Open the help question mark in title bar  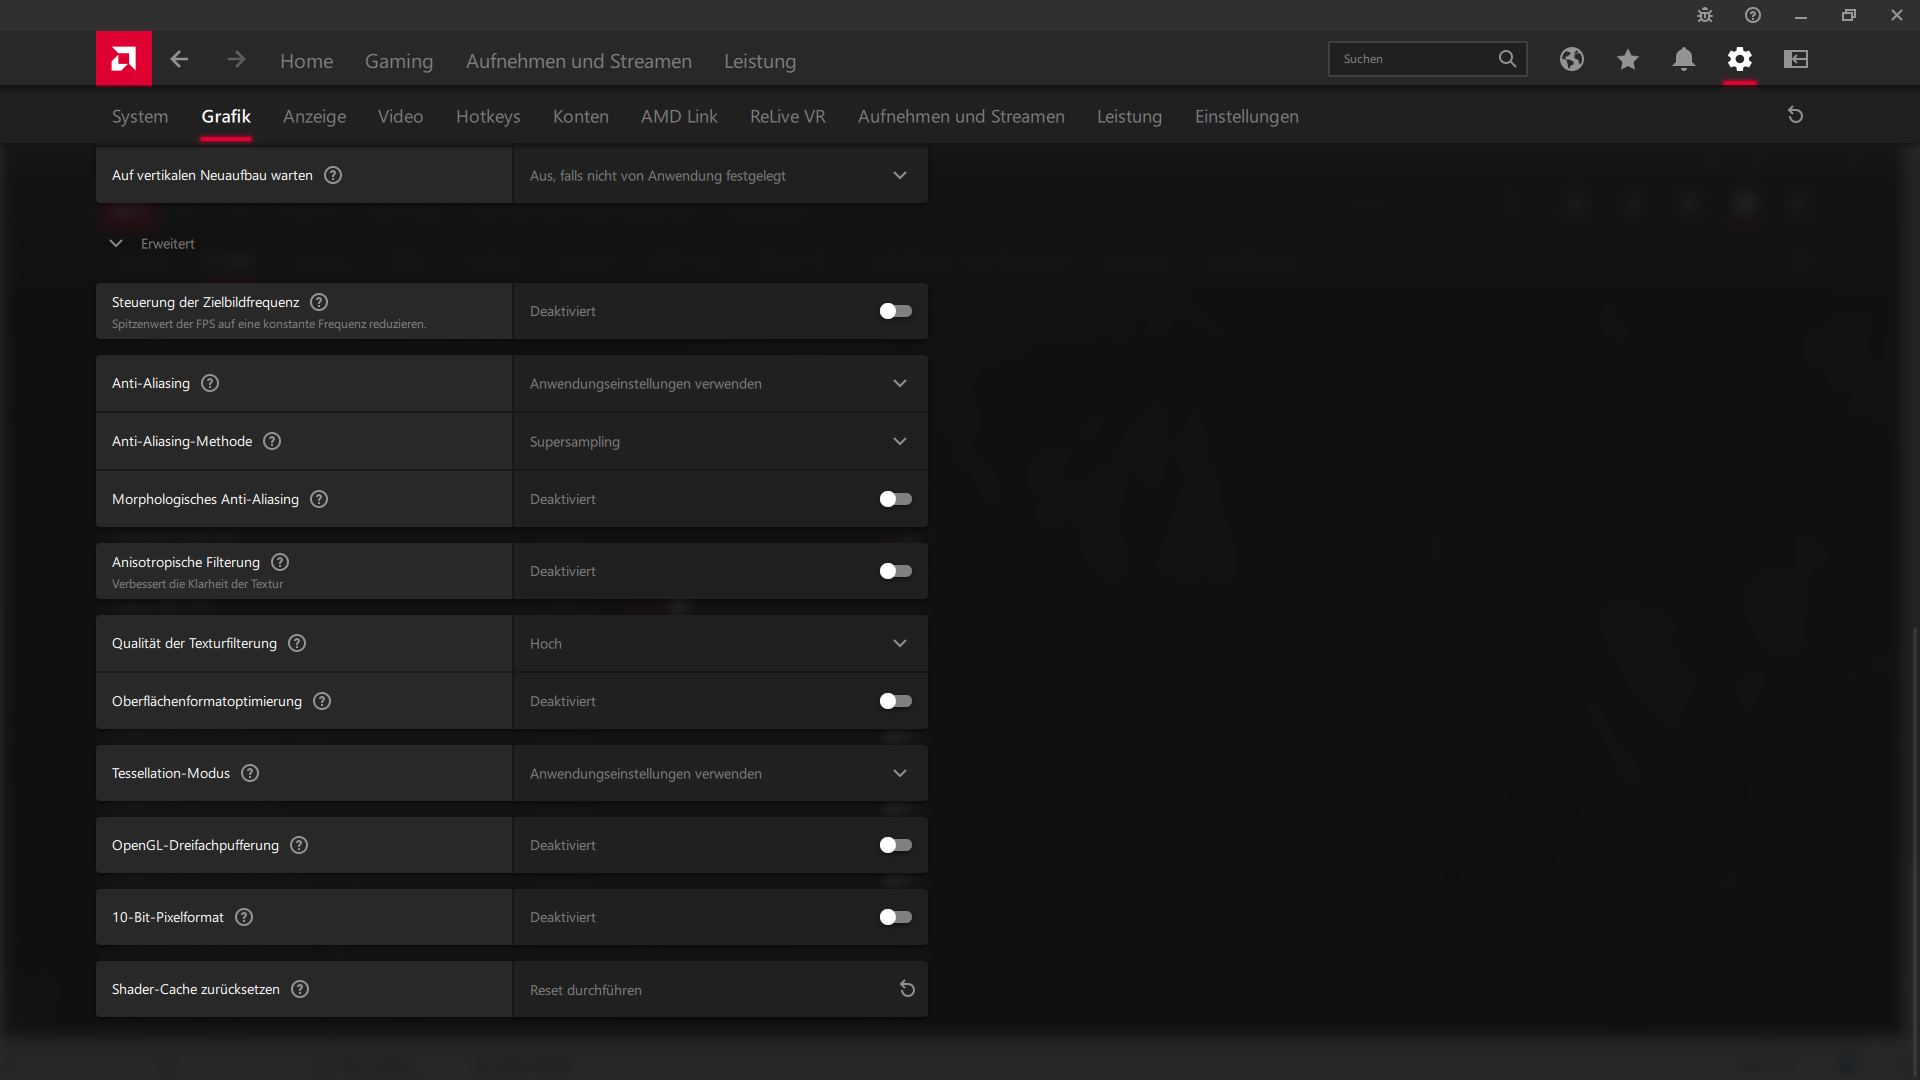tap(1753, 15)
